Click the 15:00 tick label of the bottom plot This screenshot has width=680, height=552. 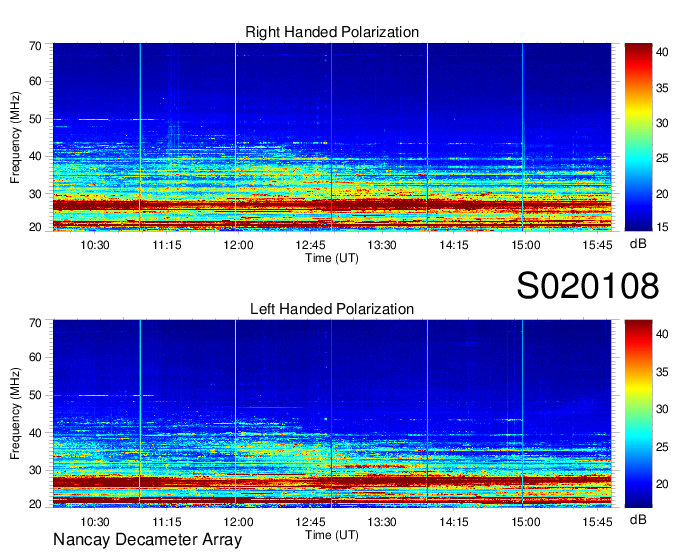[526, 522]
